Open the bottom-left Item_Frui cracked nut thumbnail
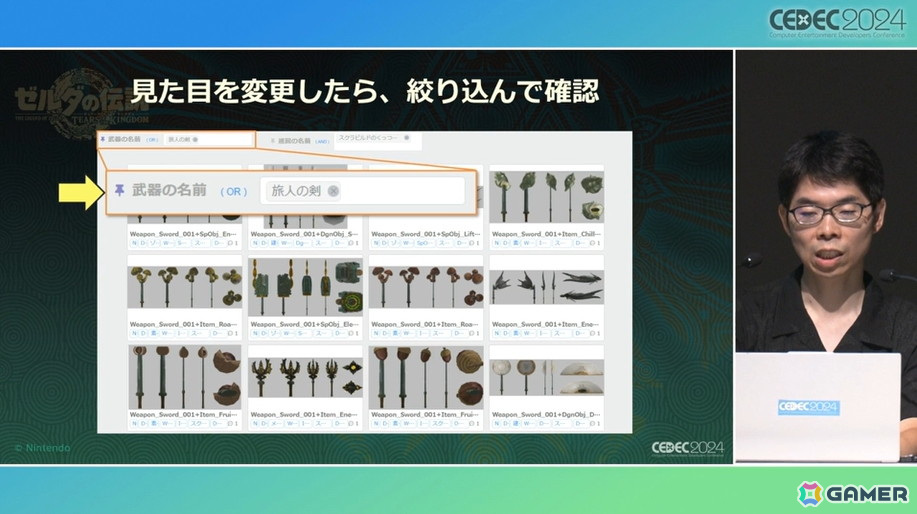 click(184, 377)
